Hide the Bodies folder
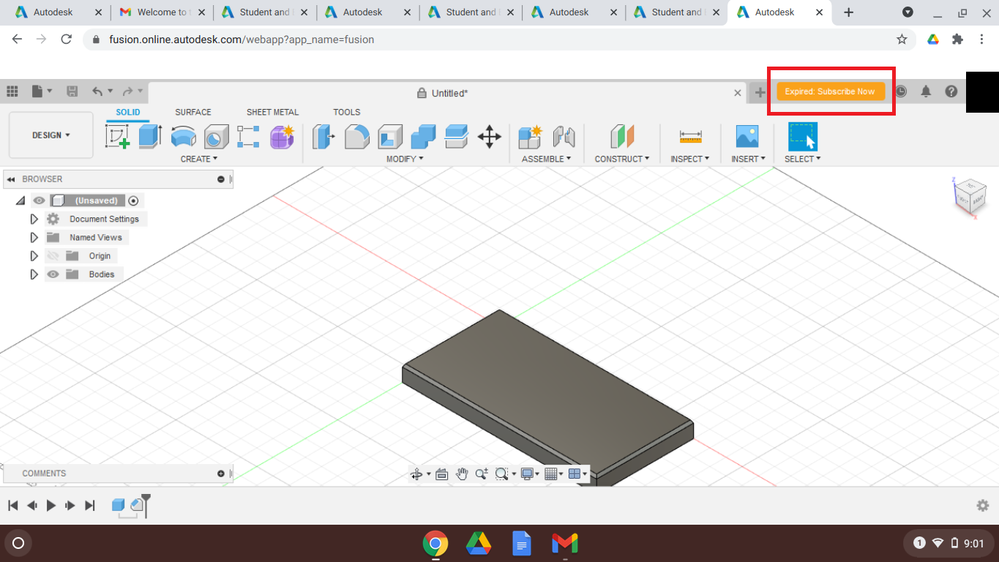The width and height of the screenshot is (999, 562). coord(53,274)
